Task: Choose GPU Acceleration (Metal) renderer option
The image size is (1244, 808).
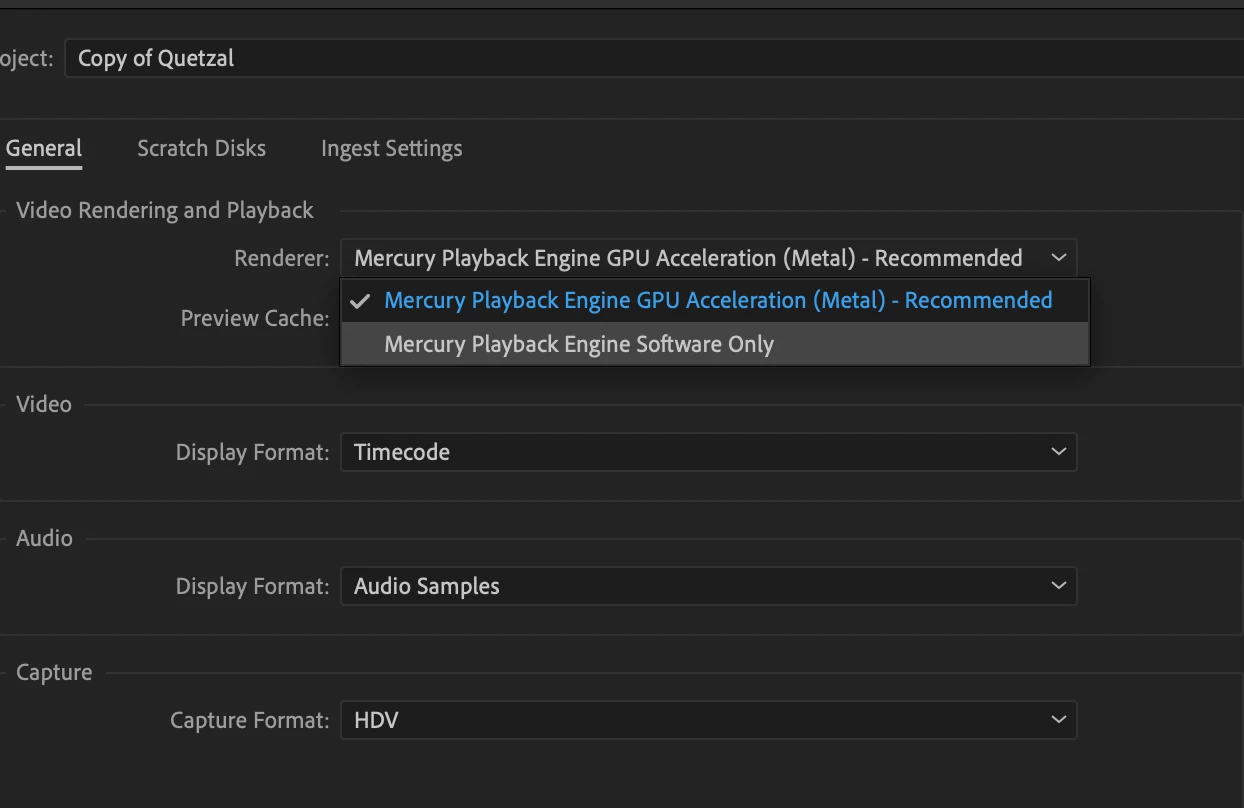Action: coord(717,301)
